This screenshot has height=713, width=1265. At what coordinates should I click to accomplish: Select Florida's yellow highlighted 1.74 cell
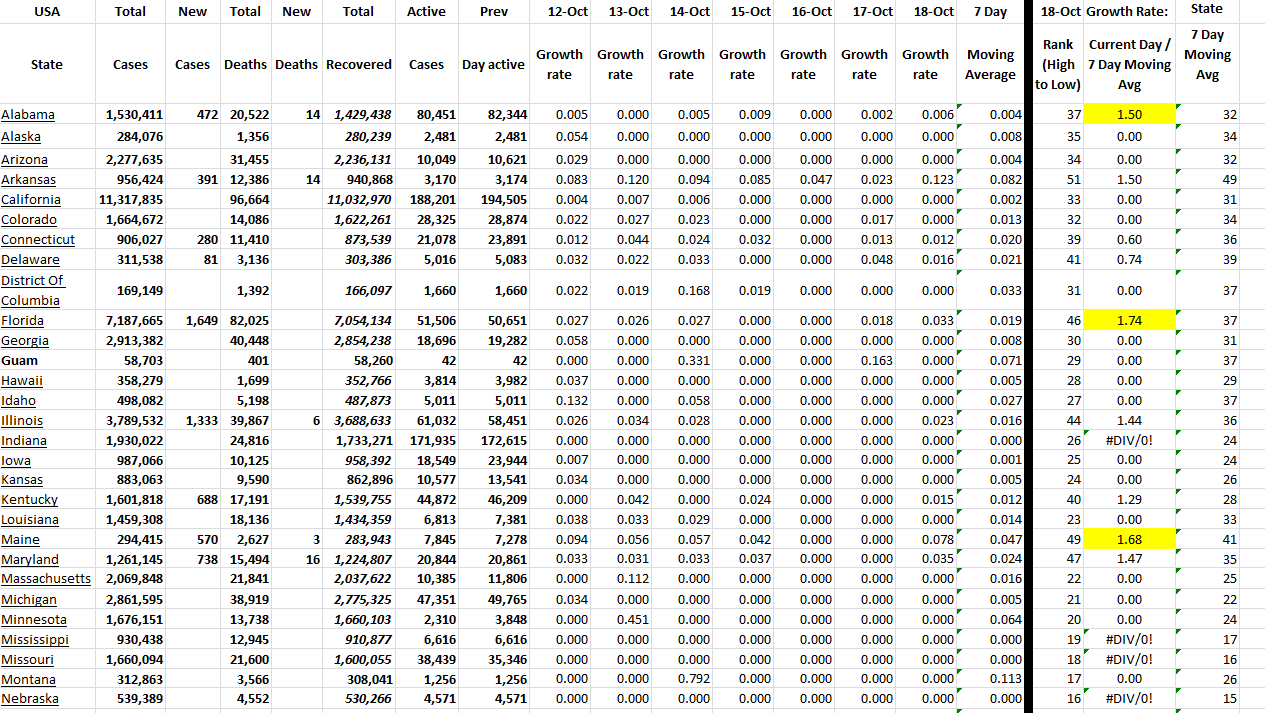pyautogui.click(x=1130, y=320)
